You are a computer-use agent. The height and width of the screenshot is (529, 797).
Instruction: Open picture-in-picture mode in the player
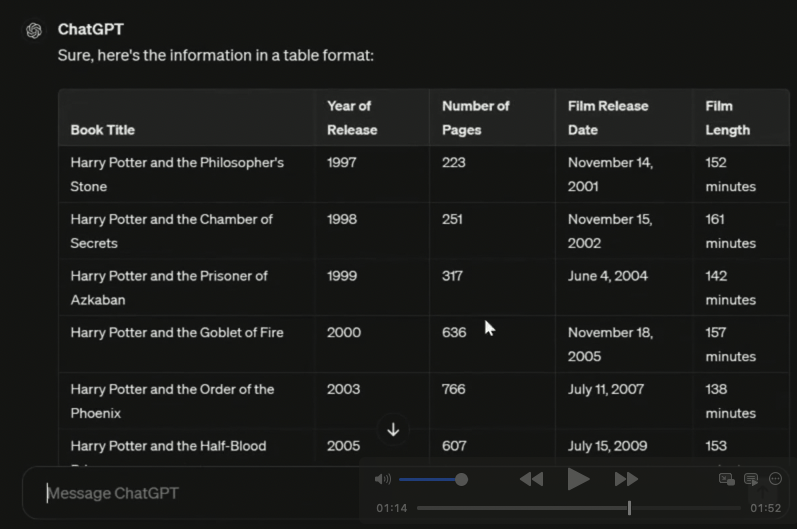coord(726,479)
